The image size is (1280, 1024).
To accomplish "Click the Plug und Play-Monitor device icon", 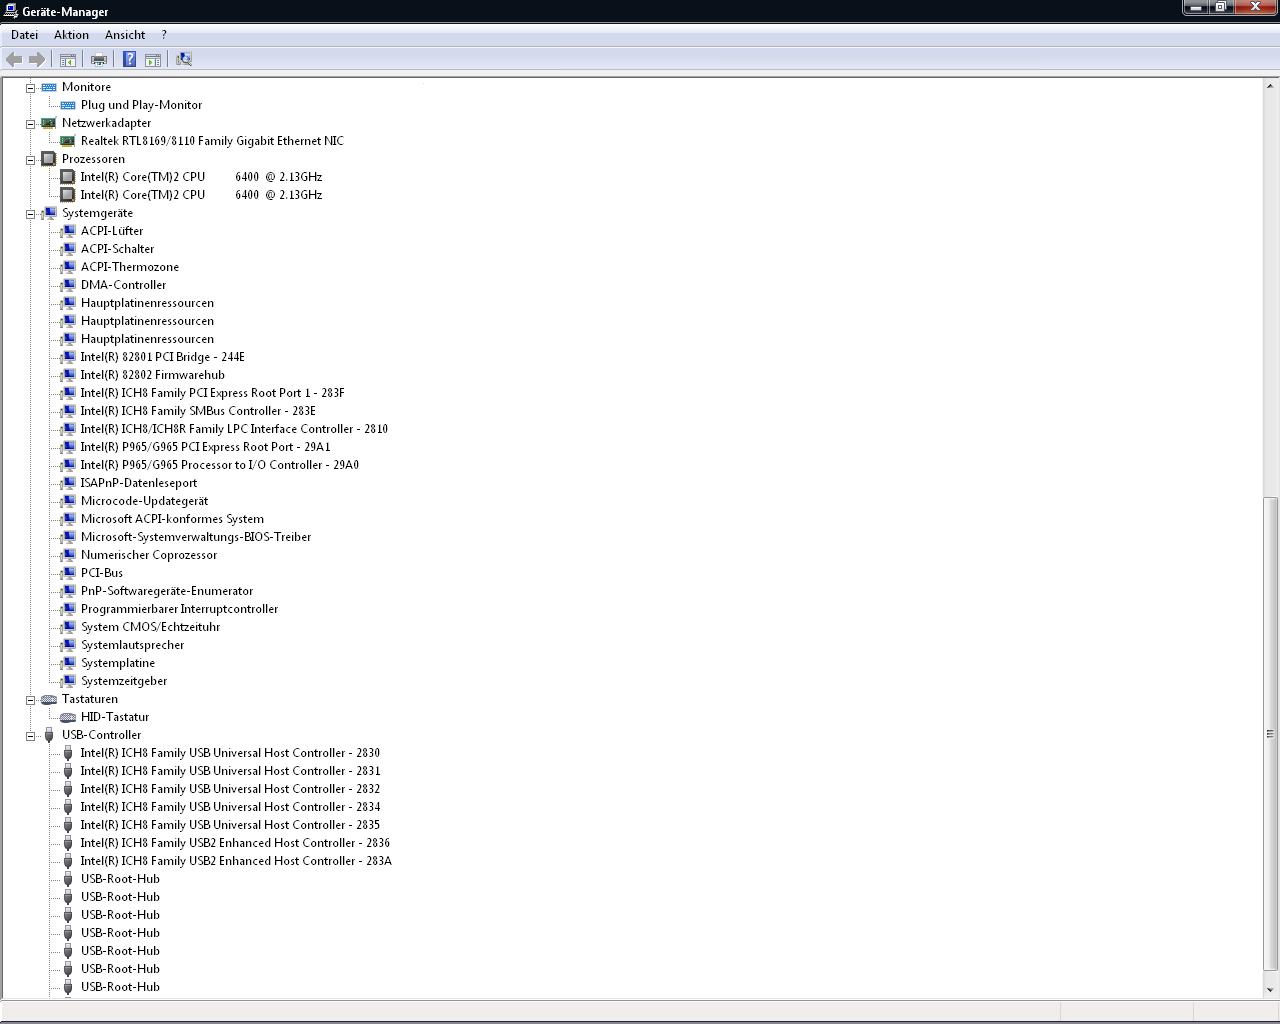I will pyautogui.click(x=68, y=105).
